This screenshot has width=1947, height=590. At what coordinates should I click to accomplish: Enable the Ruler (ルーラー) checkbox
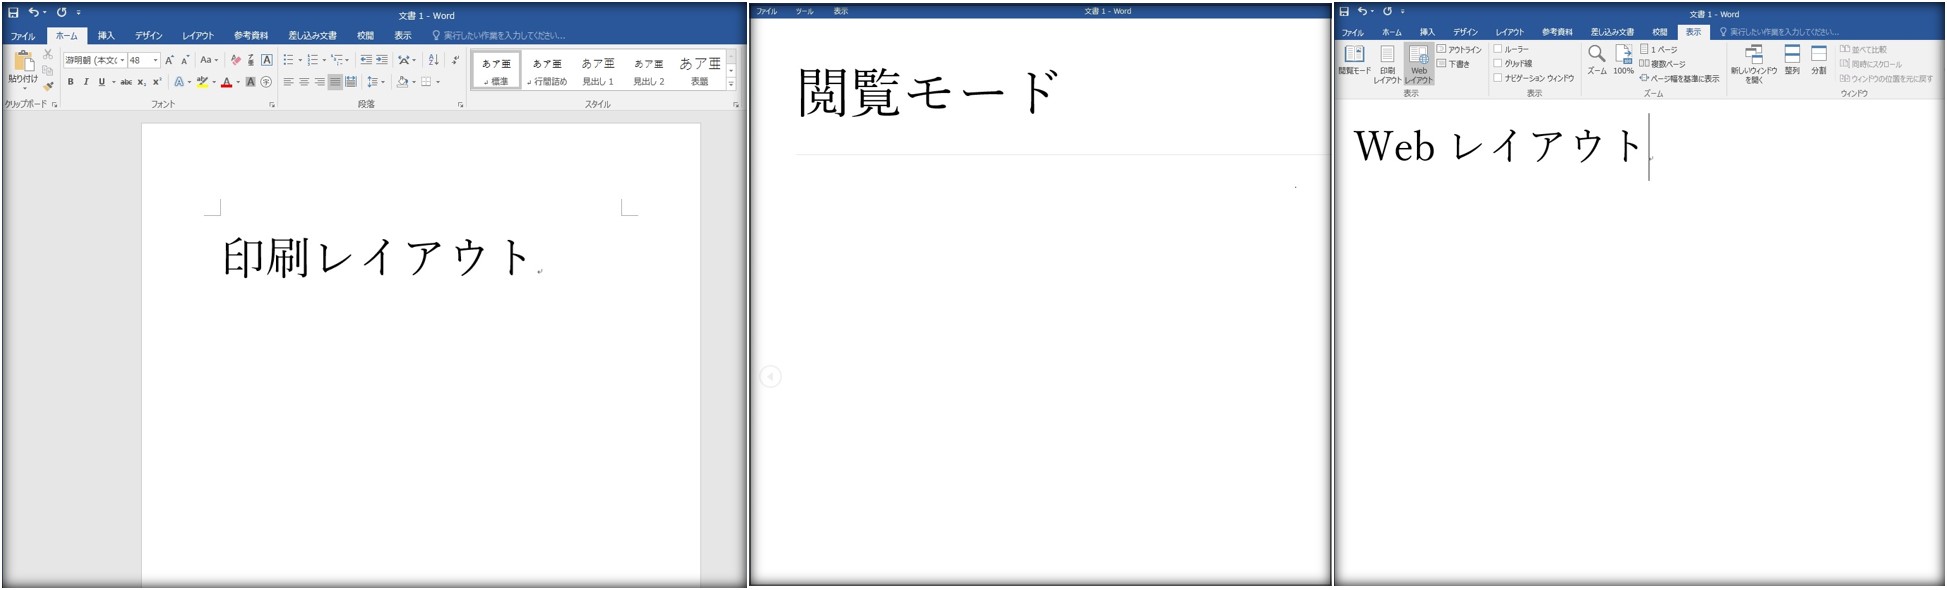[x=1498, y=49]
